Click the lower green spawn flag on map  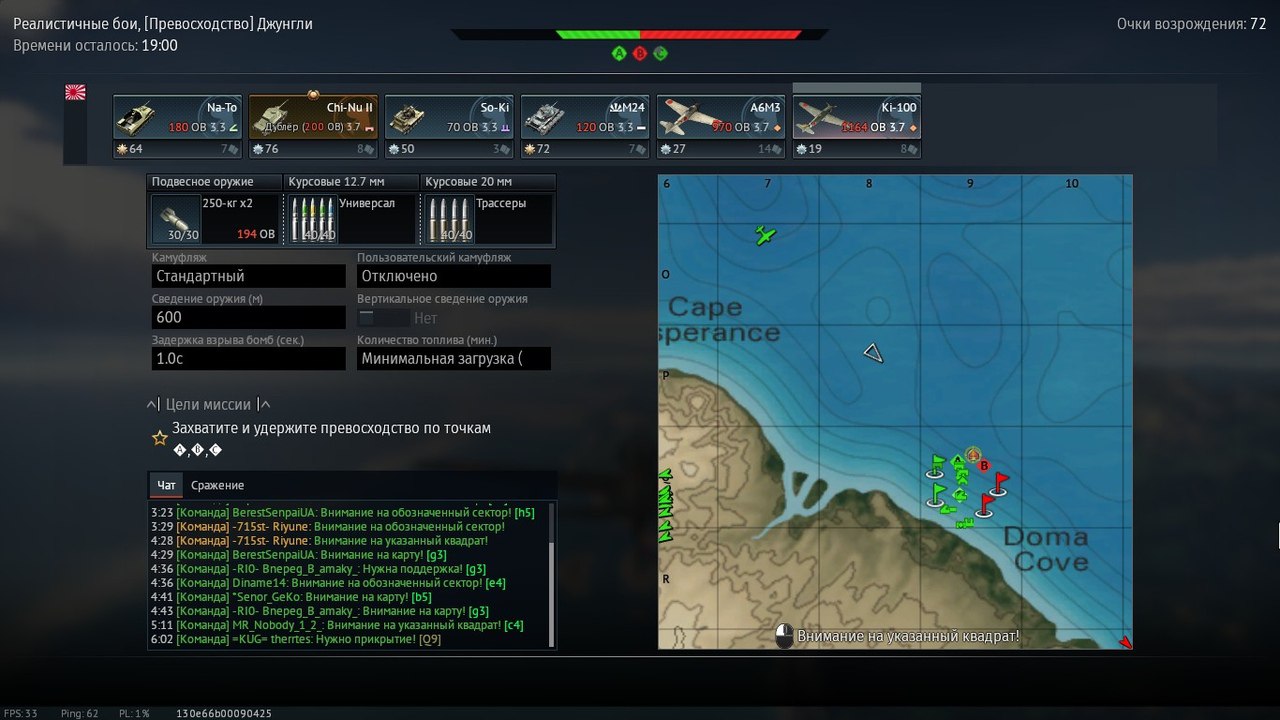point(937,495)
